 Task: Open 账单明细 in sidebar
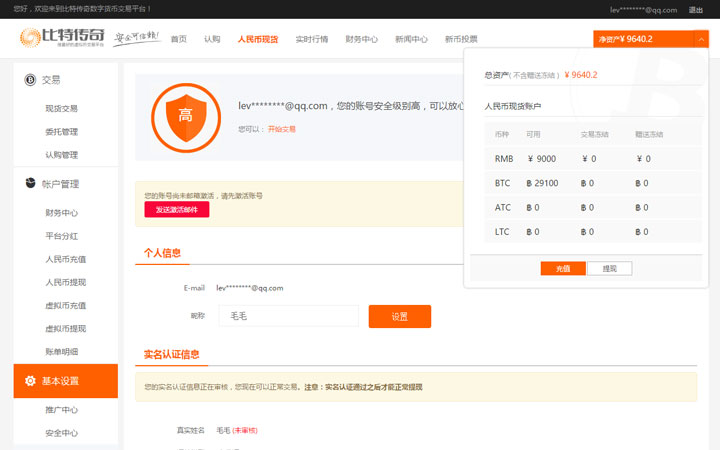coord(62,352)
